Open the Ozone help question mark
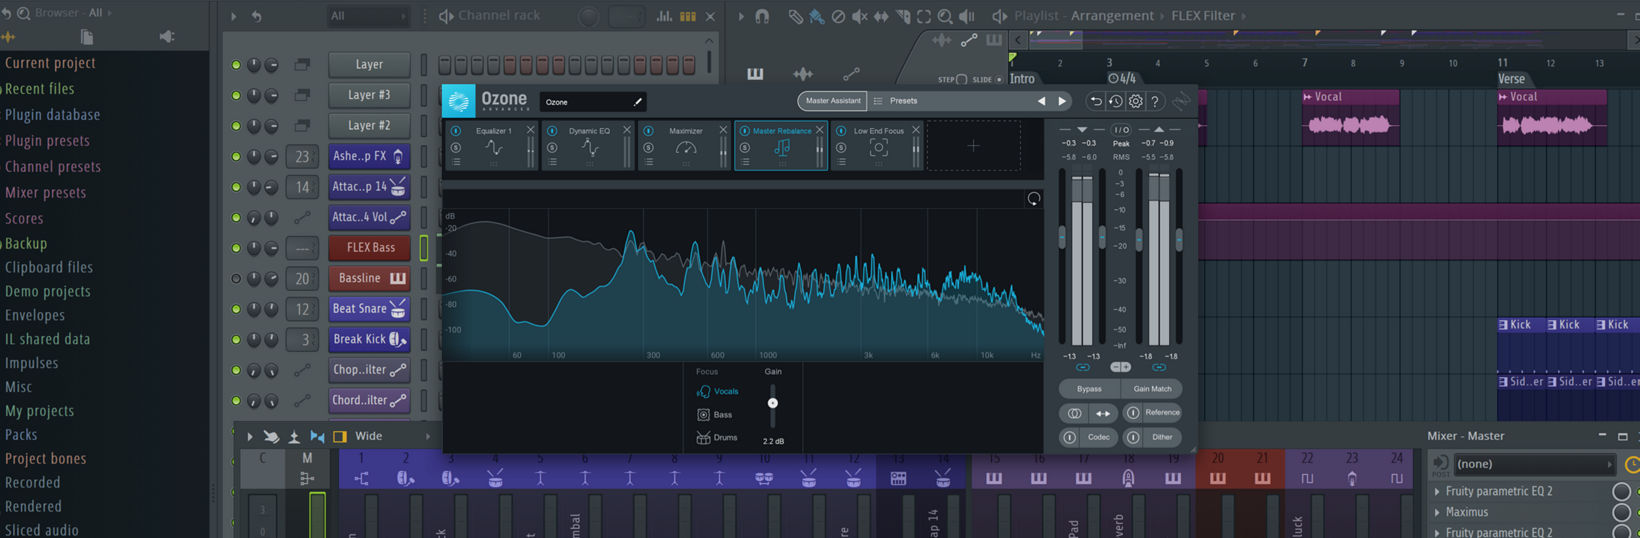The image size is (1640, 538). coord(1155,101)
